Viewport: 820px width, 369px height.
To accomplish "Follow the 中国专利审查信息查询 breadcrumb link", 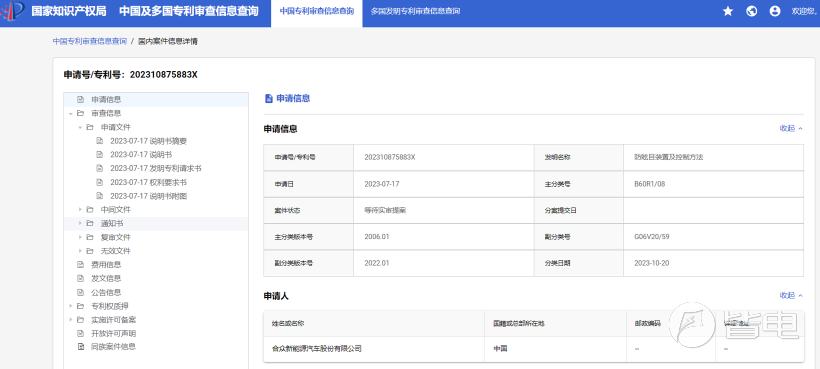I will tap(89, 41).
